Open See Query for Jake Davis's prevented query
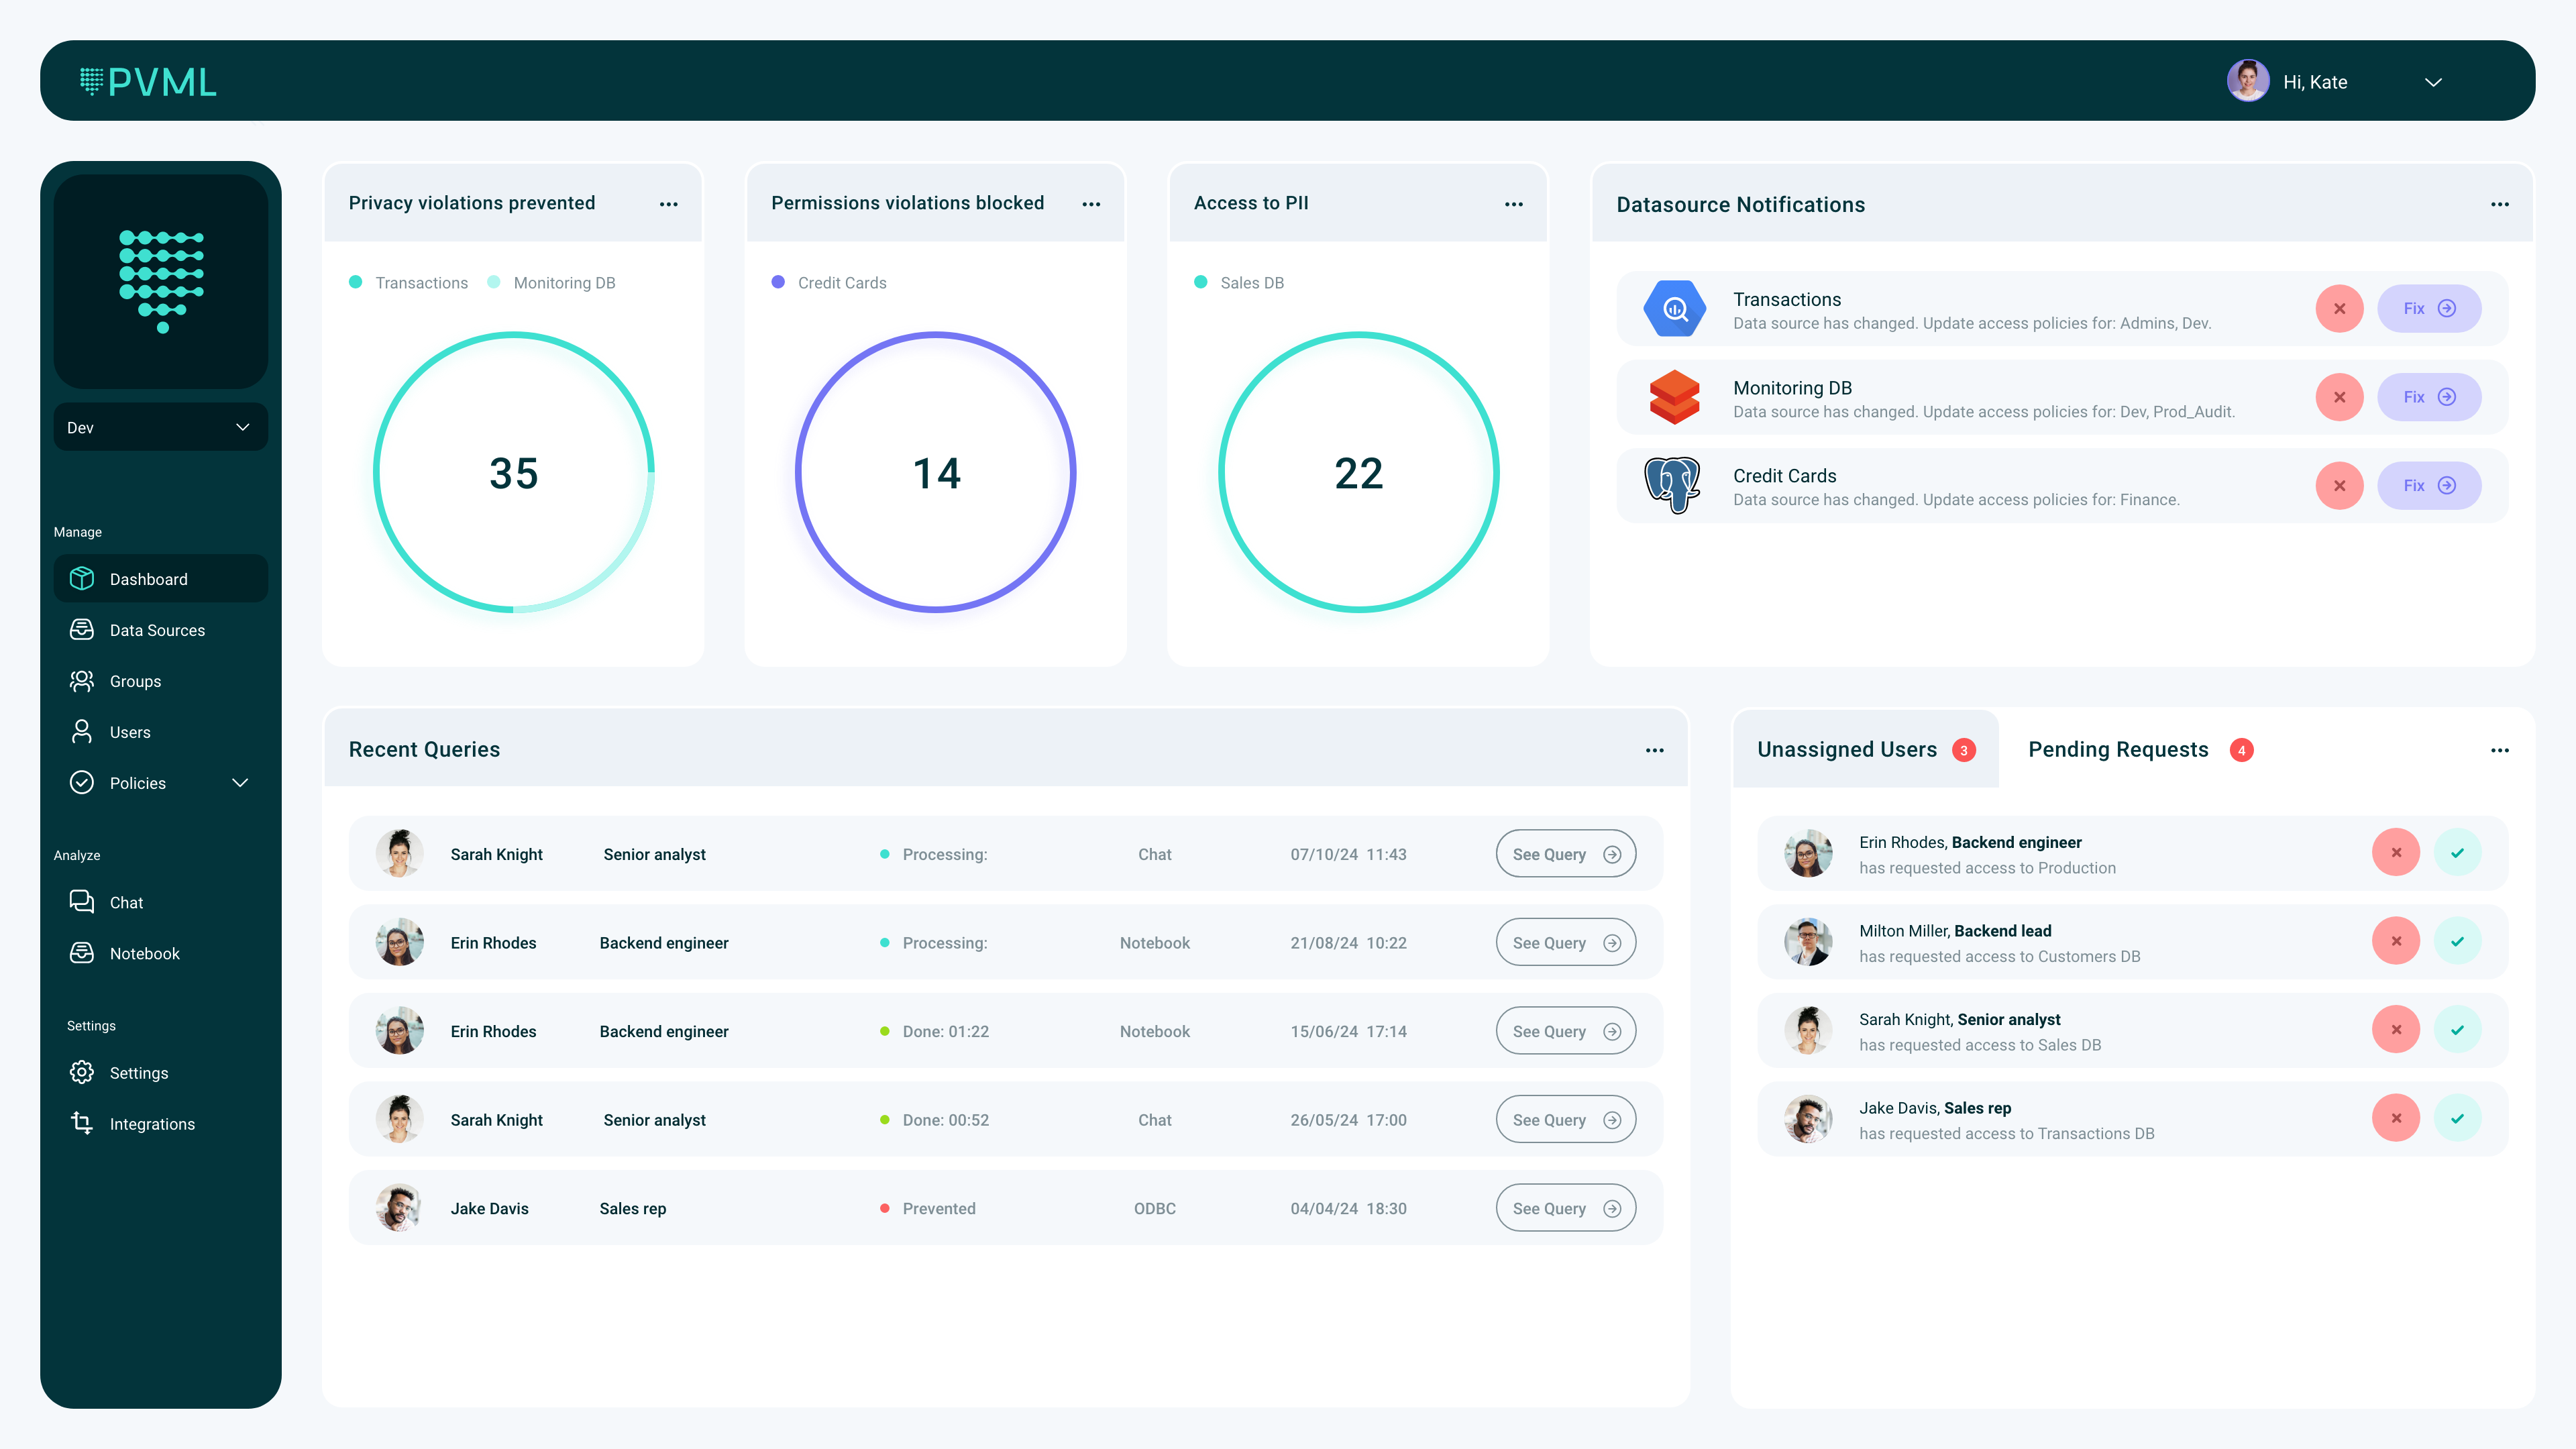Image resolution: width=2576 pixels, height=1449 pixels. click(x=1565, y=1207)
